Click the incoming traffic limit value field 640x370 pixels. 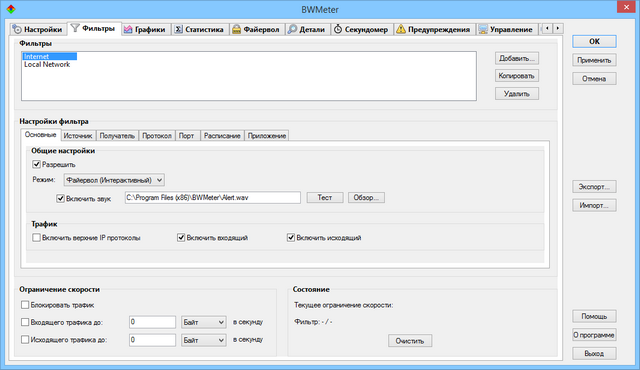click(x=152, y=322)
